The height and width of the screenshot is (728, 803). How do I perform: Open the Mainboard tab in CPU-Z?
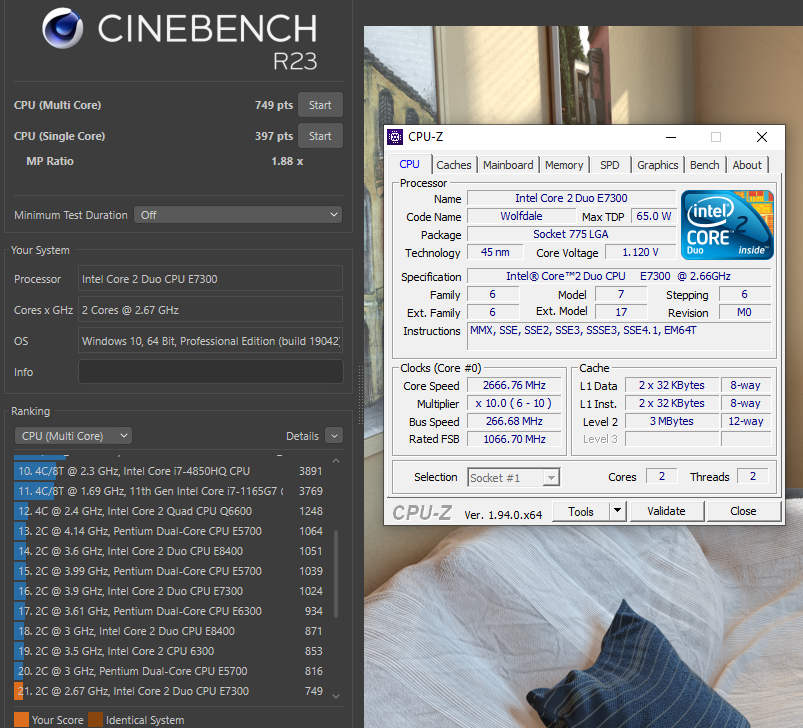tap(508, 165)
